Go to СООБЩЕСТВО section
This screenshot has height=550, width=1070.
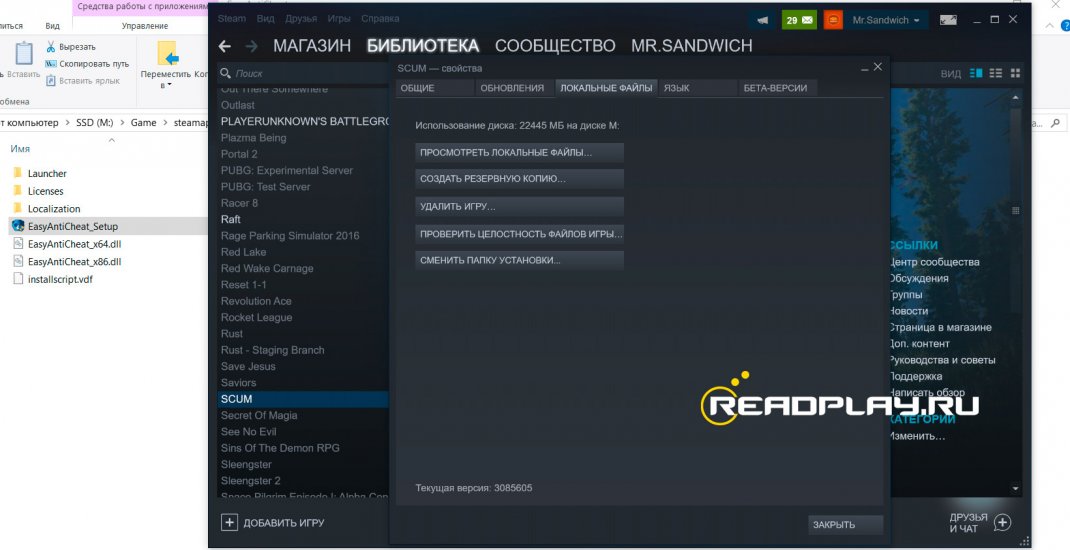(x=555, y=46)
